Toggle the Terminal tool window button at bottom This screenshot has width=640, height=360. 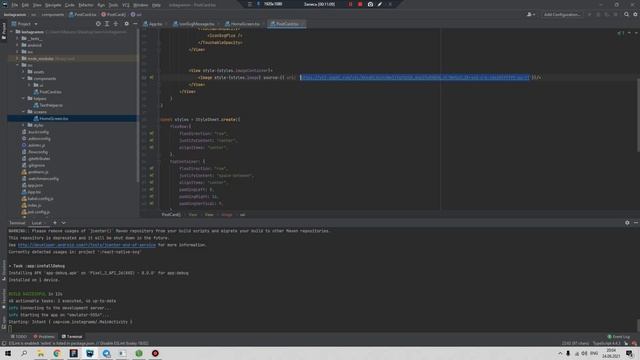pos(72,337)
